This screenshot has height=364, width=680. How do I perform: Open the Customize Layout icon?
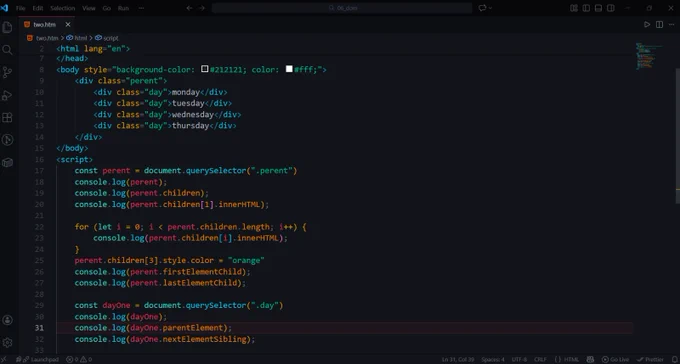point(574,8)
